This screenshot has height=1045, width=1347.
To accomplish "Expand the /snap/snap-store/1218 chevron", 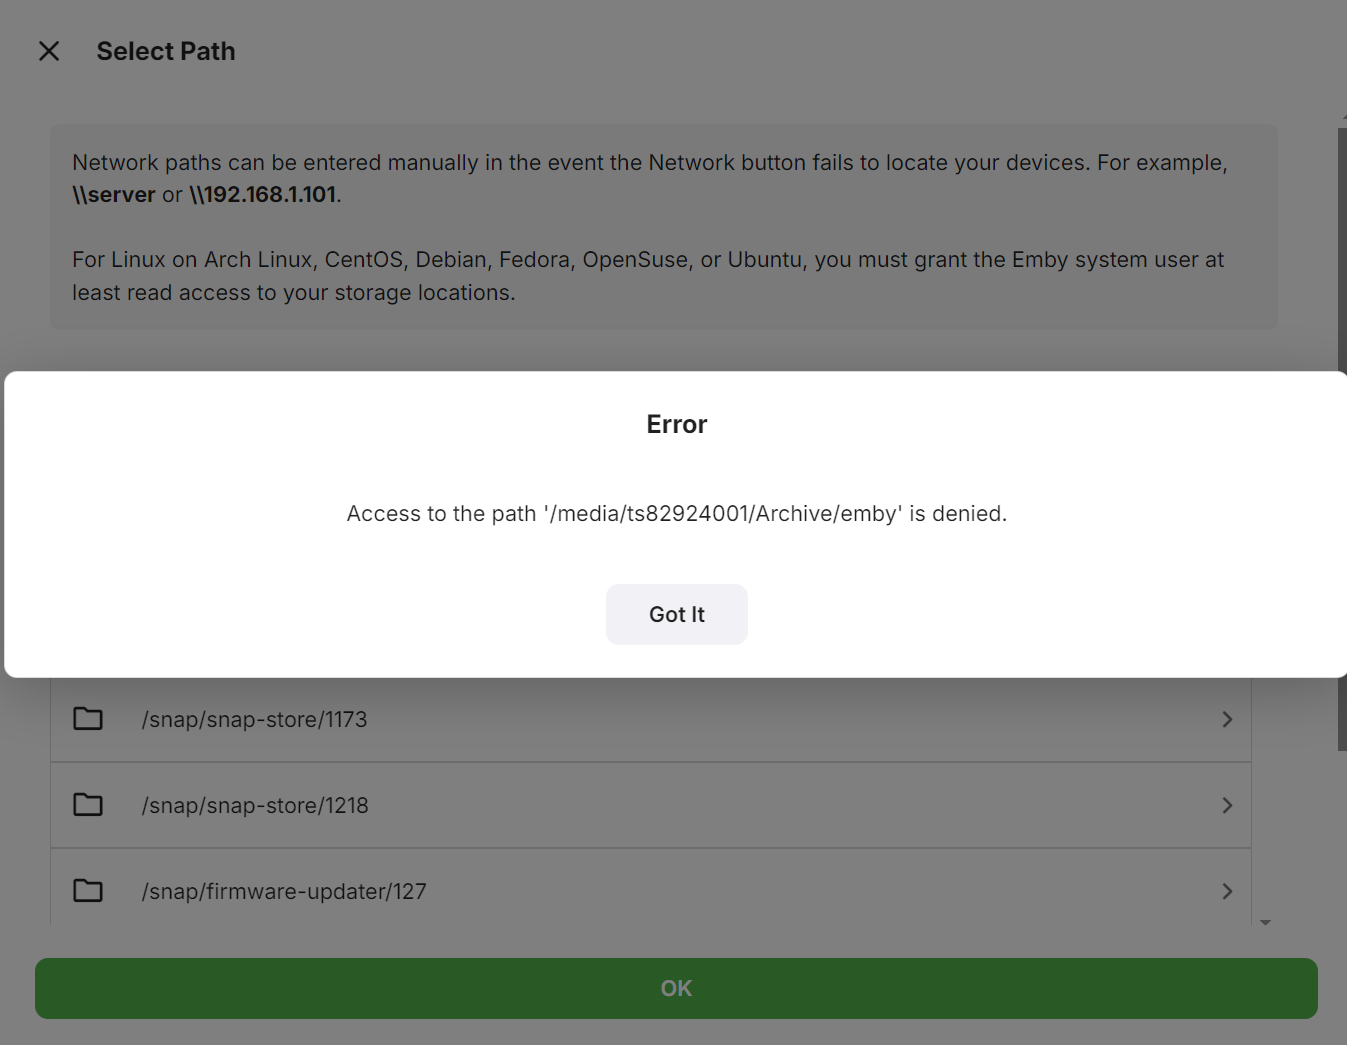I will [x=1227, y=805].
